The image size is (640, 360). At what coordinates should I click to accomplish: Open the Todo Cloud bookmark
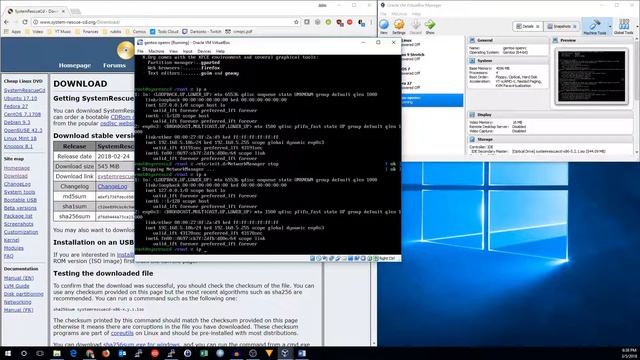click(164, 31)
